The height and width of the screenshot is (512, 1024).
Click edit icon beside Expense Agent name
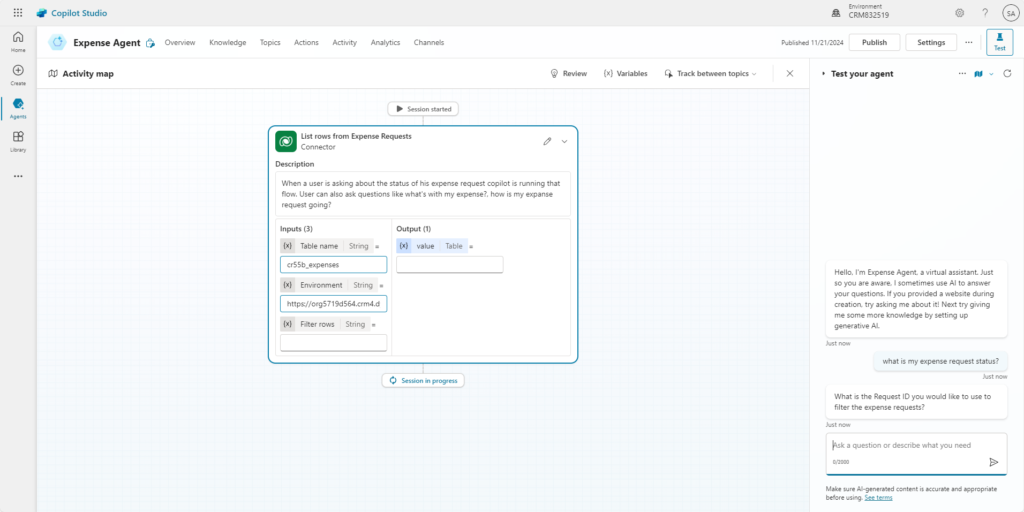click(x=150, y=43)
